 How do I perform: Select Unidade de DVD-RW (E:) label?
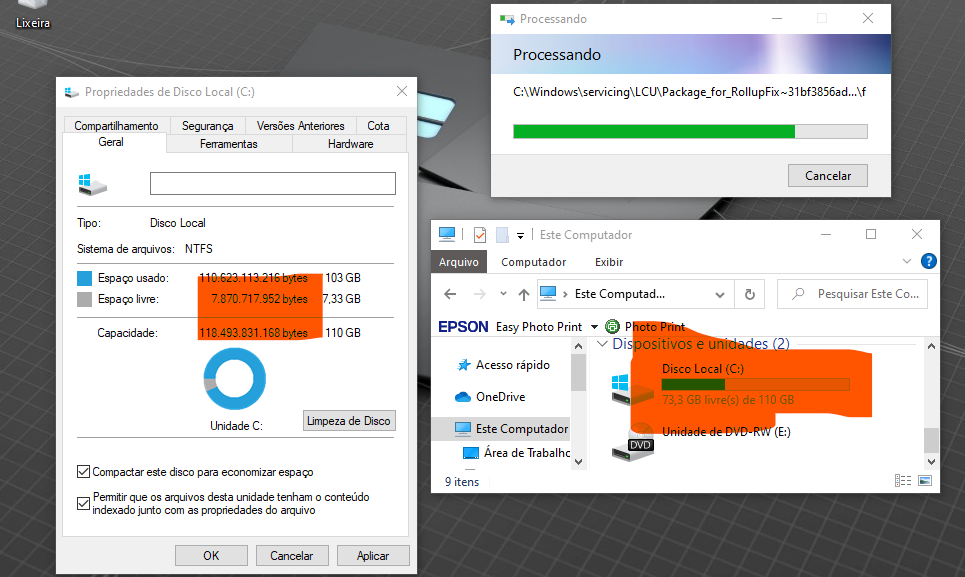[726, 432]
